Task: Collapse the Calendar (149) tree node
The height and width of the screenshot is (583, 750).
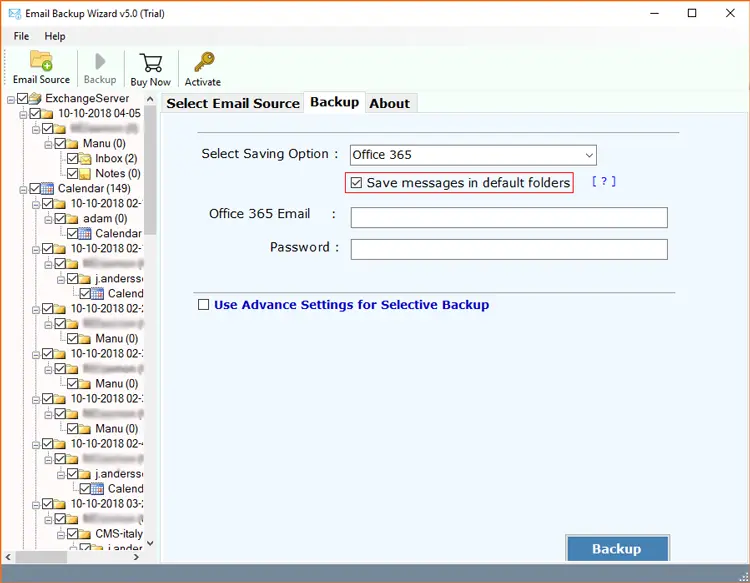Action: (23, 190)
